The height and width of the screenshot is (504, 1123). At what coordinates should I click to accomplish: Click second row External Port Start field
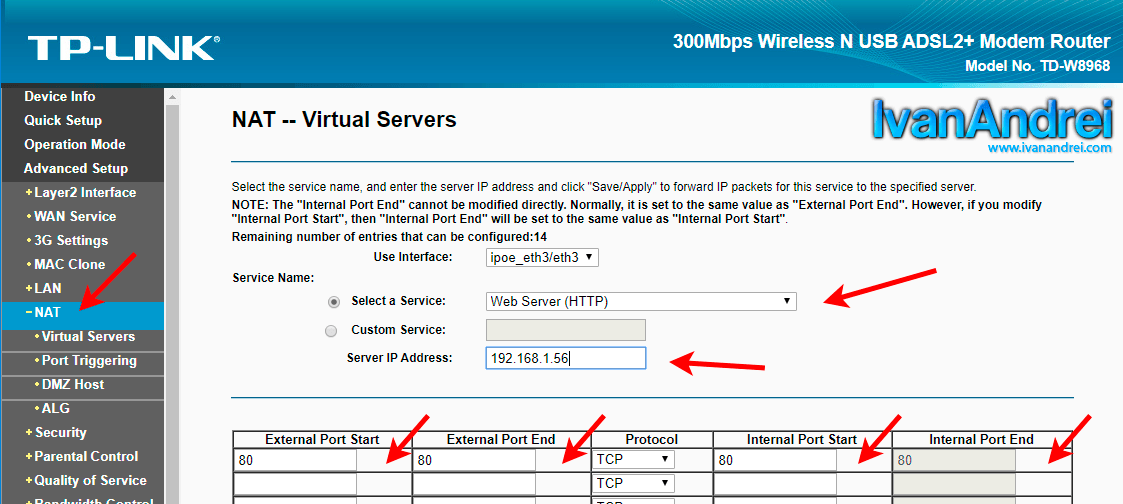point(295,485)
